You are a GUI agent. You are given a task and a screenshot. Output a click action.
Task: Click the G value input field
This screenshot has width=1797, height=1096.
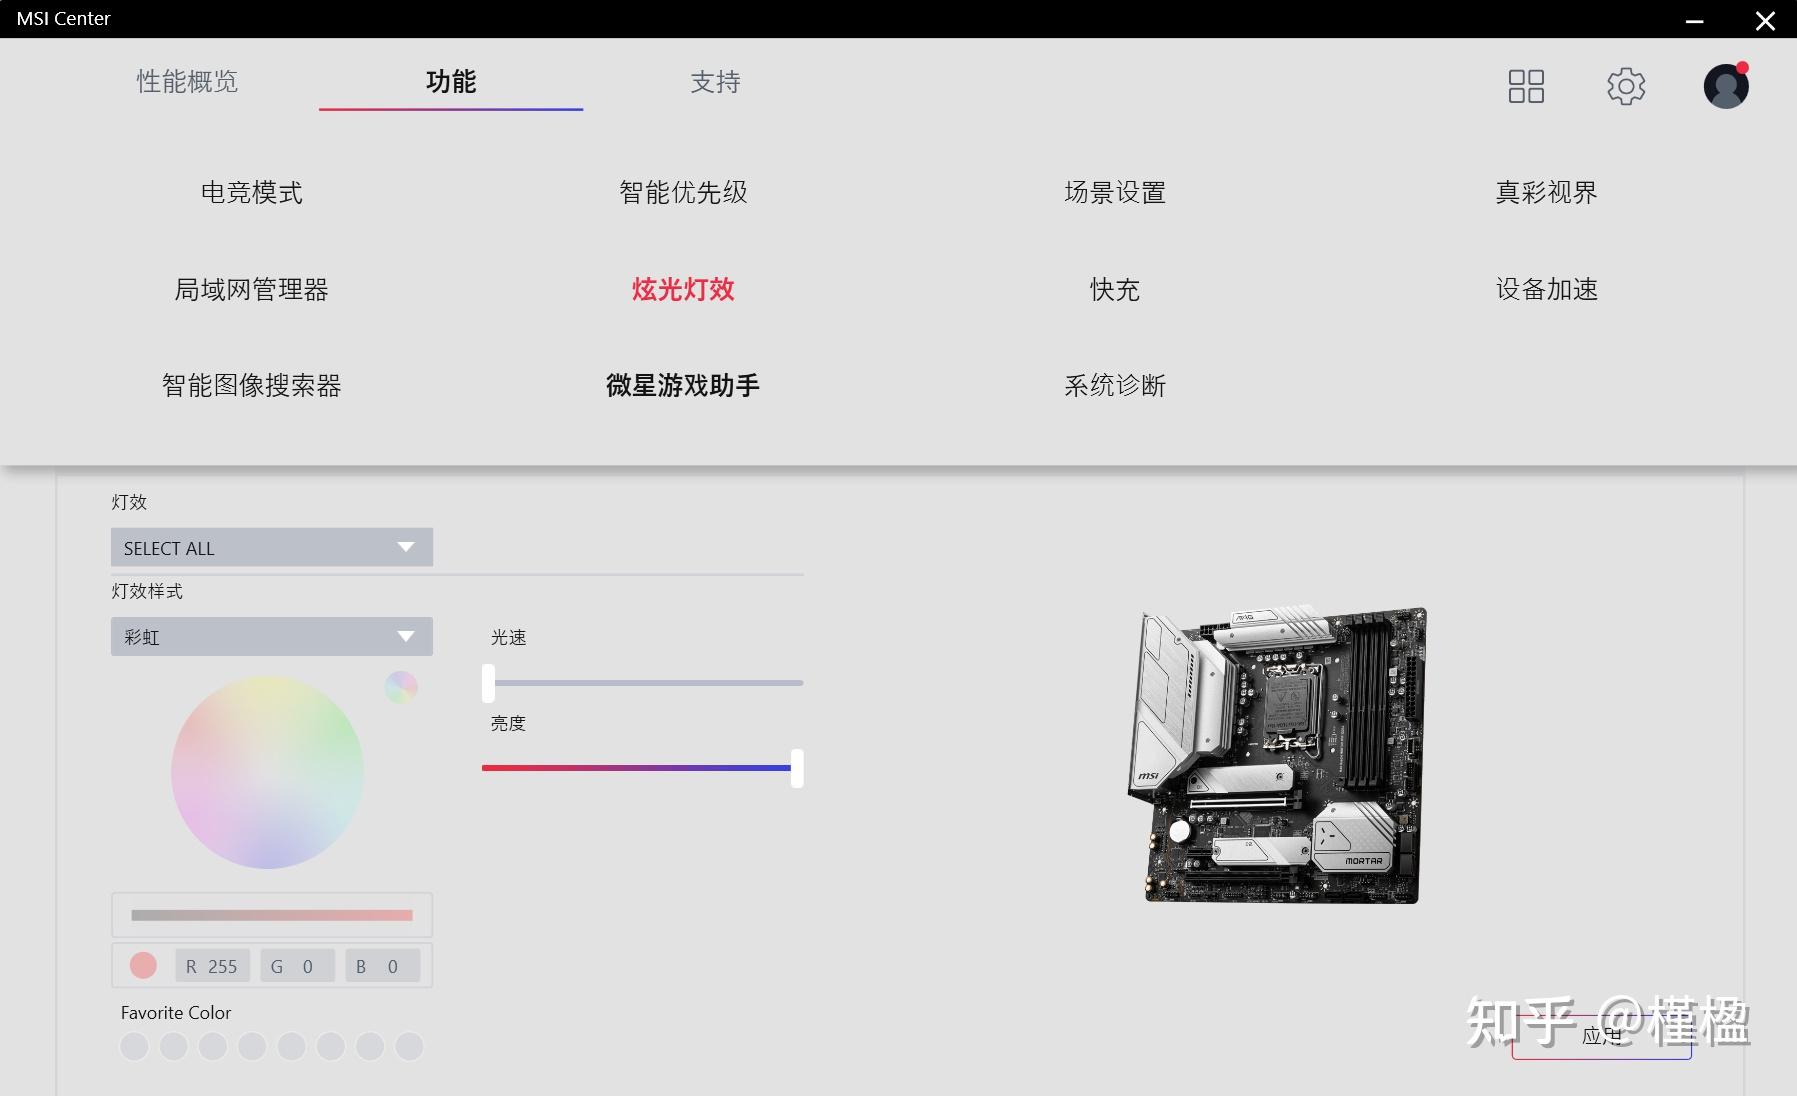297,966
